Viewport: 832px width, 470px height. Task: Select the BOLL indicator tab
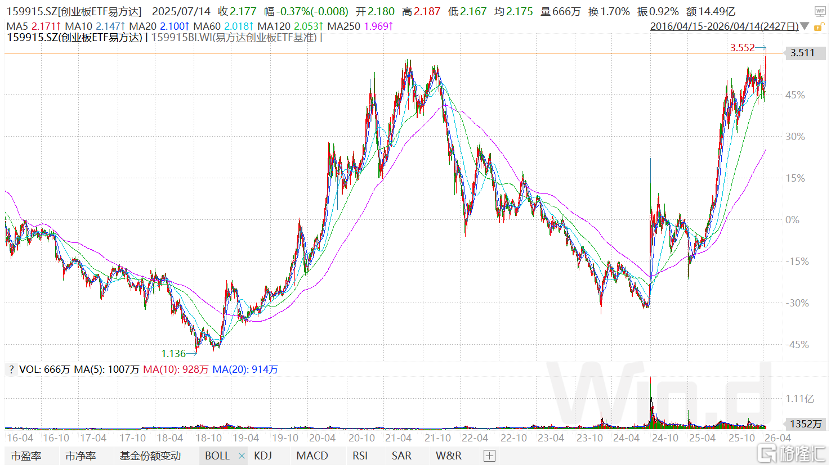click(218, 456)
